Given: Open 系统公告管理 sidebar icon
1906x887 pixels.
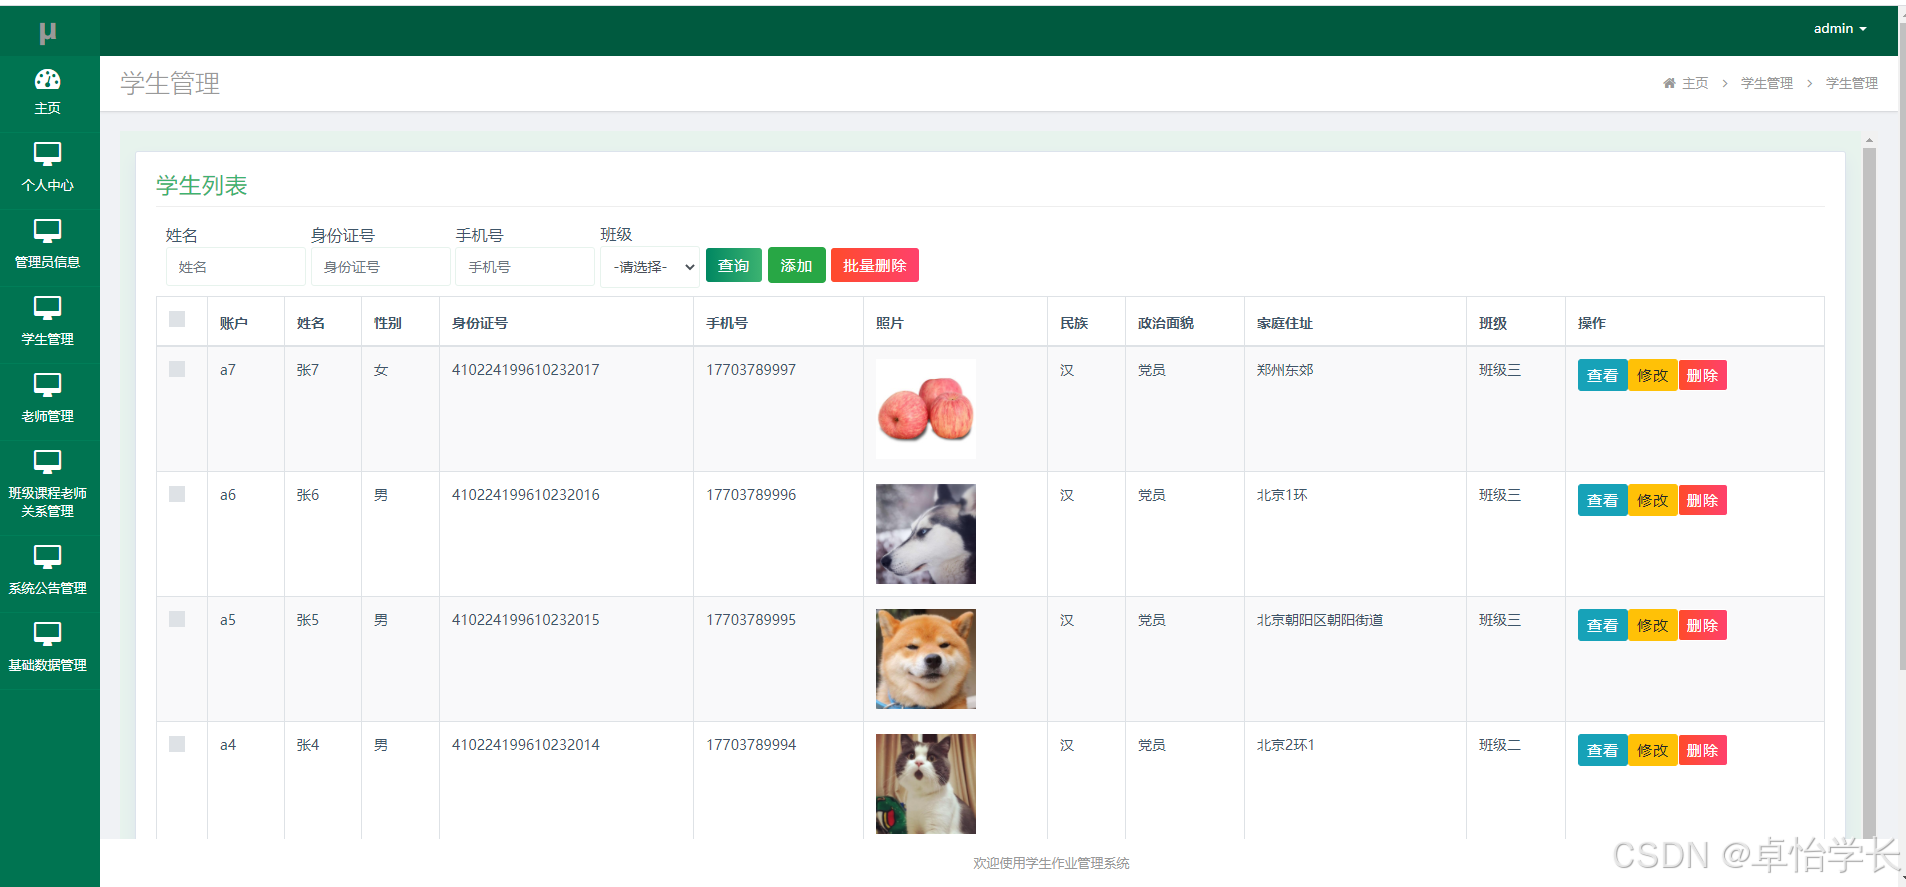Looking at the screenshot, I should click(x=47, y=558).
